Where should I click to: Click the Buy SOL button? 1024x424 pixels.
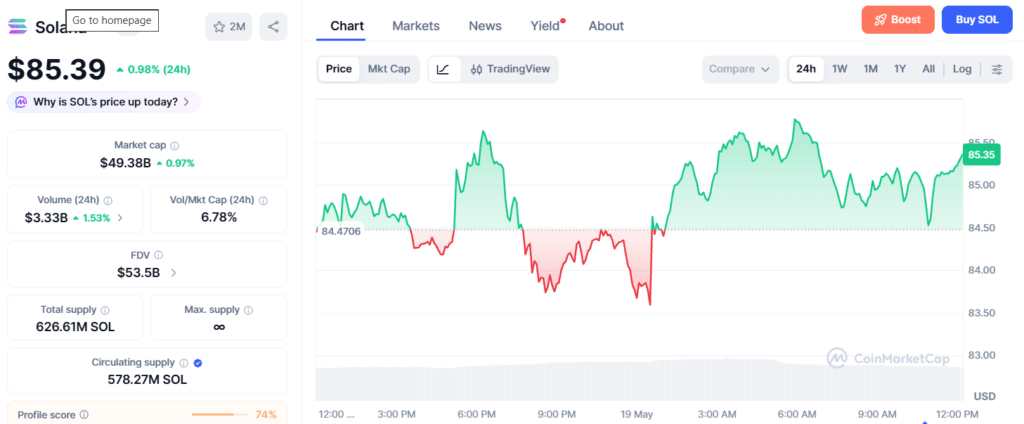point(977,20)
